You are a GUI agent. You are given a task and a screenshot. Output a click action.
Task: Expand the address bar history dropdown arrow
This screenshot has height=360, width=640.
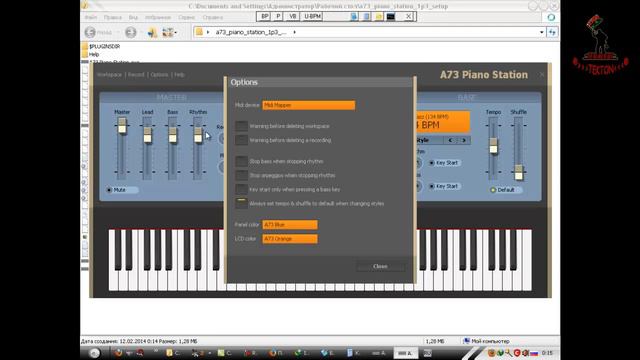pyautogui.click(x=541, y=32)
